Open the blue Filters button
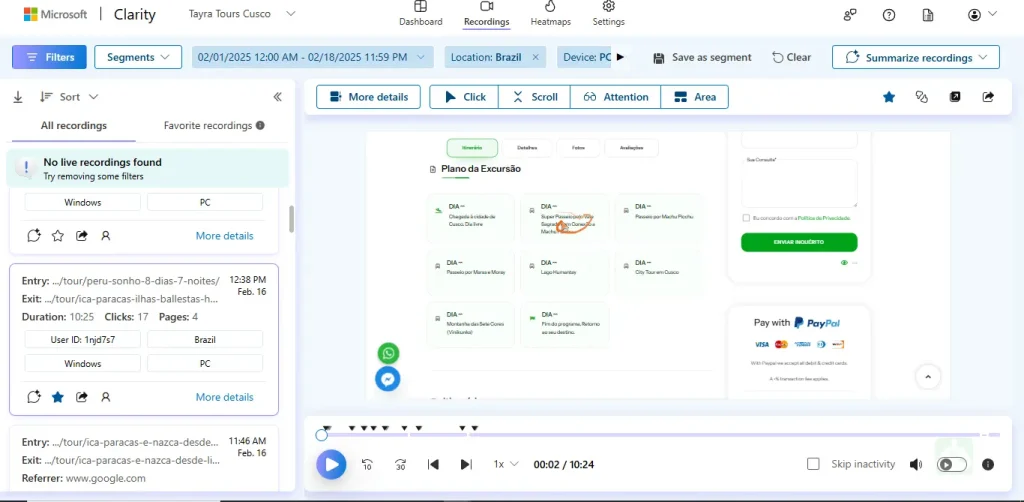 click(49, 57)
